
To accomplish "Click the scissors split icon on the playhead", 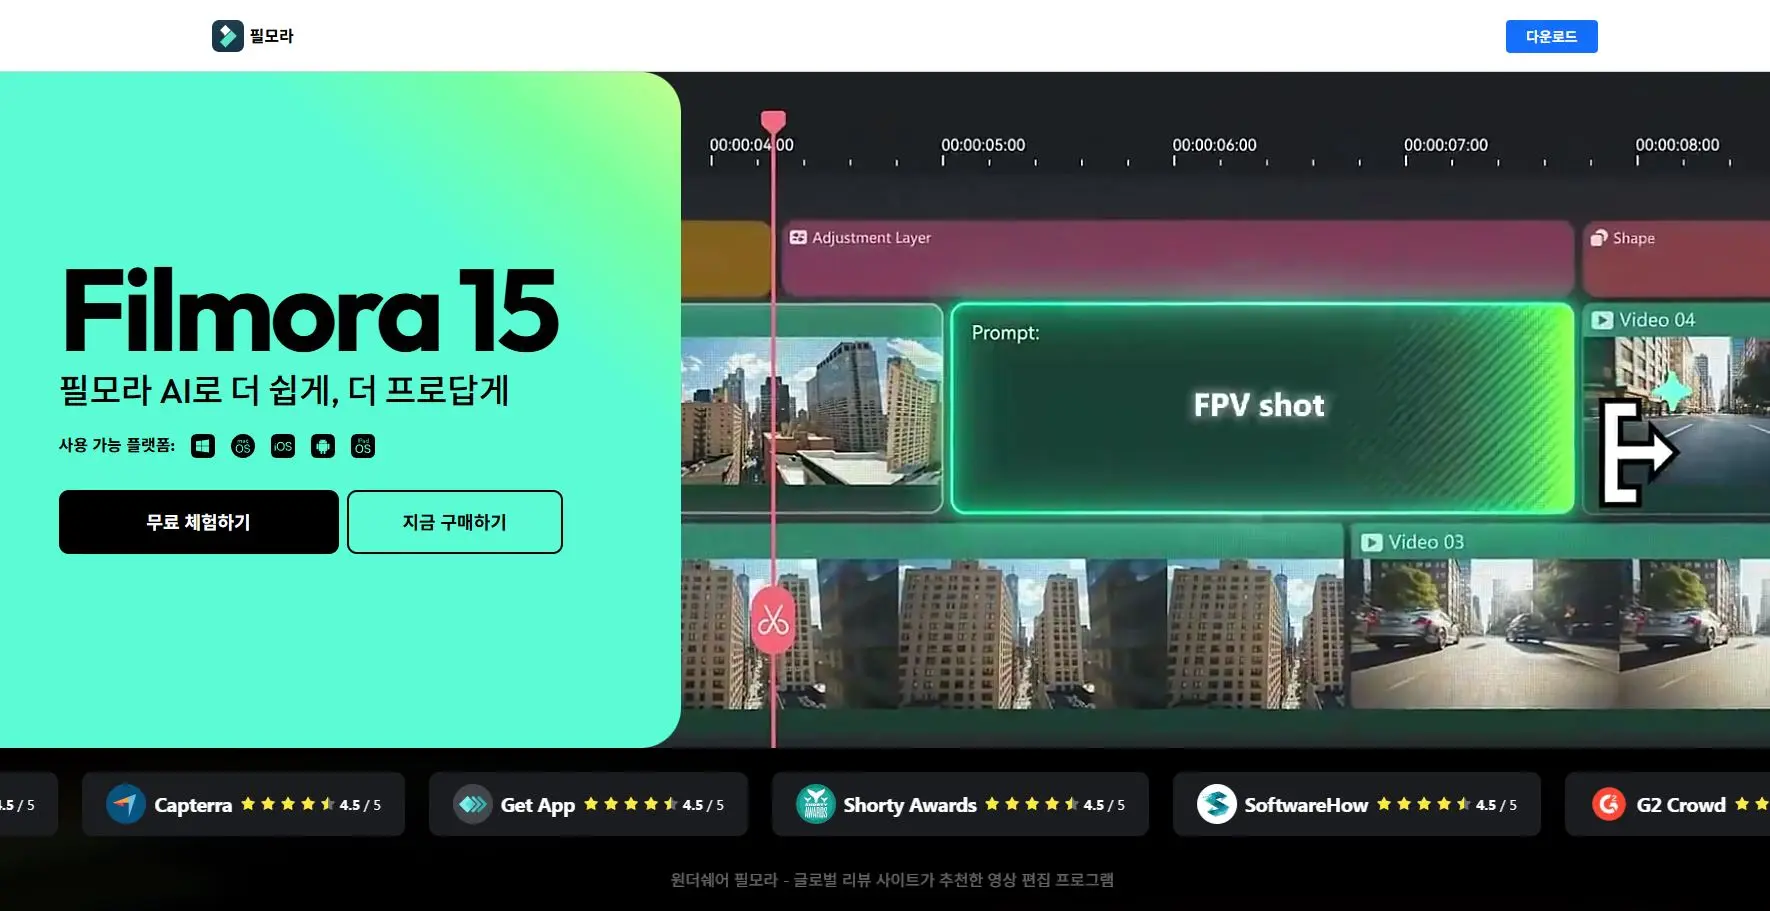I will pyautogui.click(x=773, y=621).
